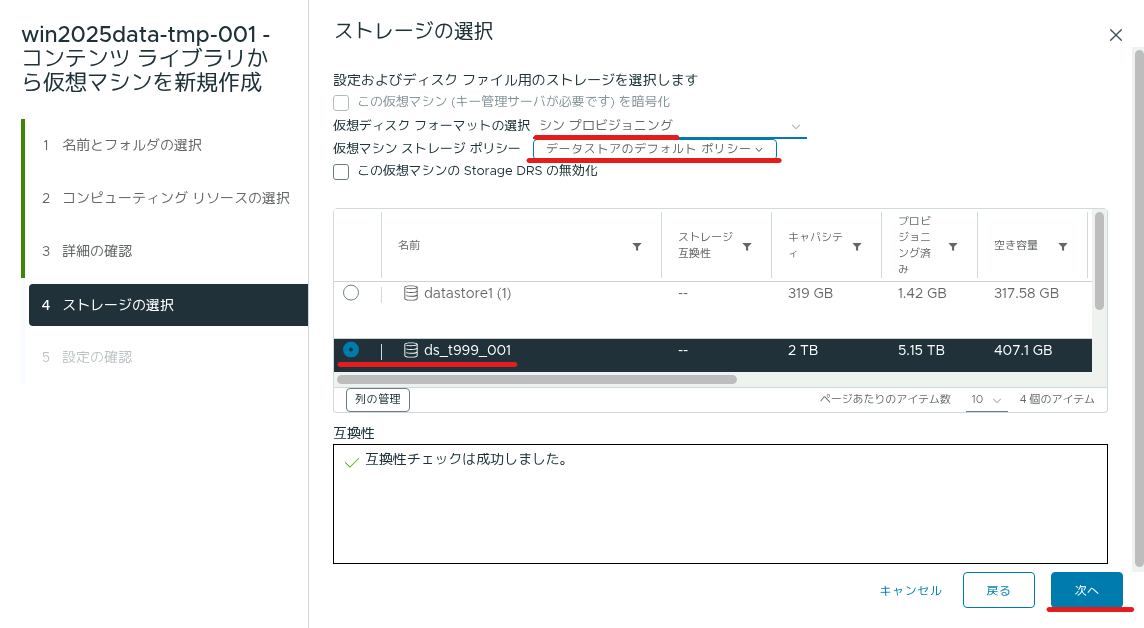Click the ds_t999_001 datastore name
Screen dimensions: 1144x628
coord(468,350)
